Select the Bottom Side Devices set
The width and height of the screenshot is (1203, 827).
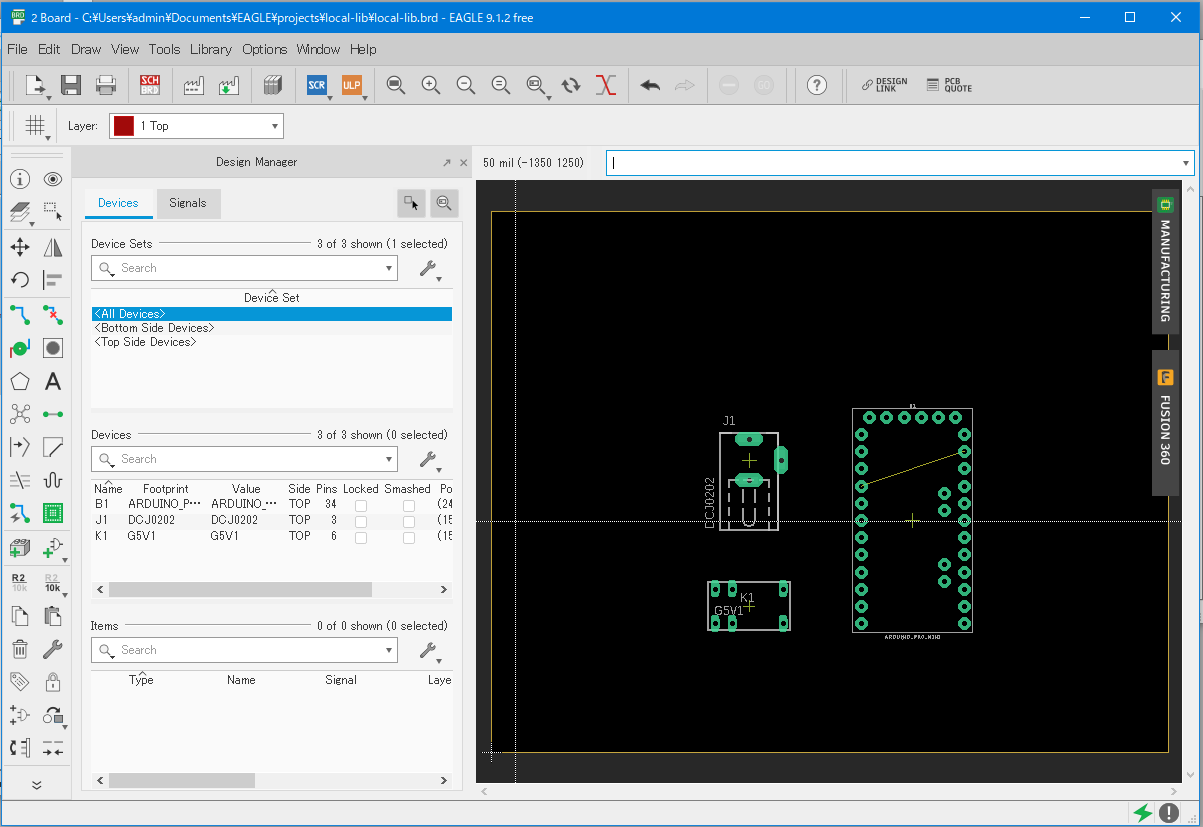[155, 328]
